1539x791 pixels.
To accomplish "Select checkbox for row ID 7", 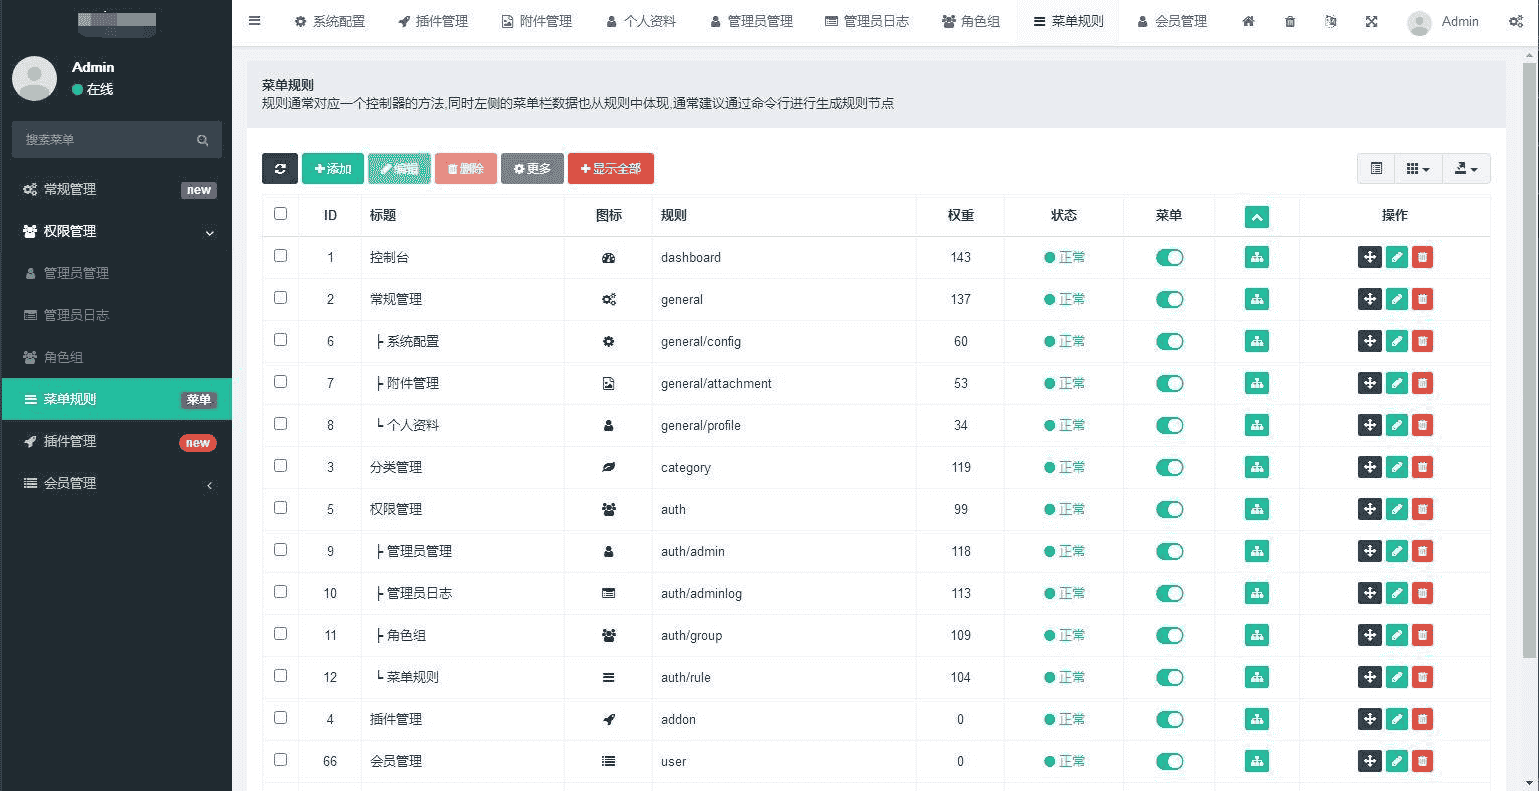I will coord(280,382).
